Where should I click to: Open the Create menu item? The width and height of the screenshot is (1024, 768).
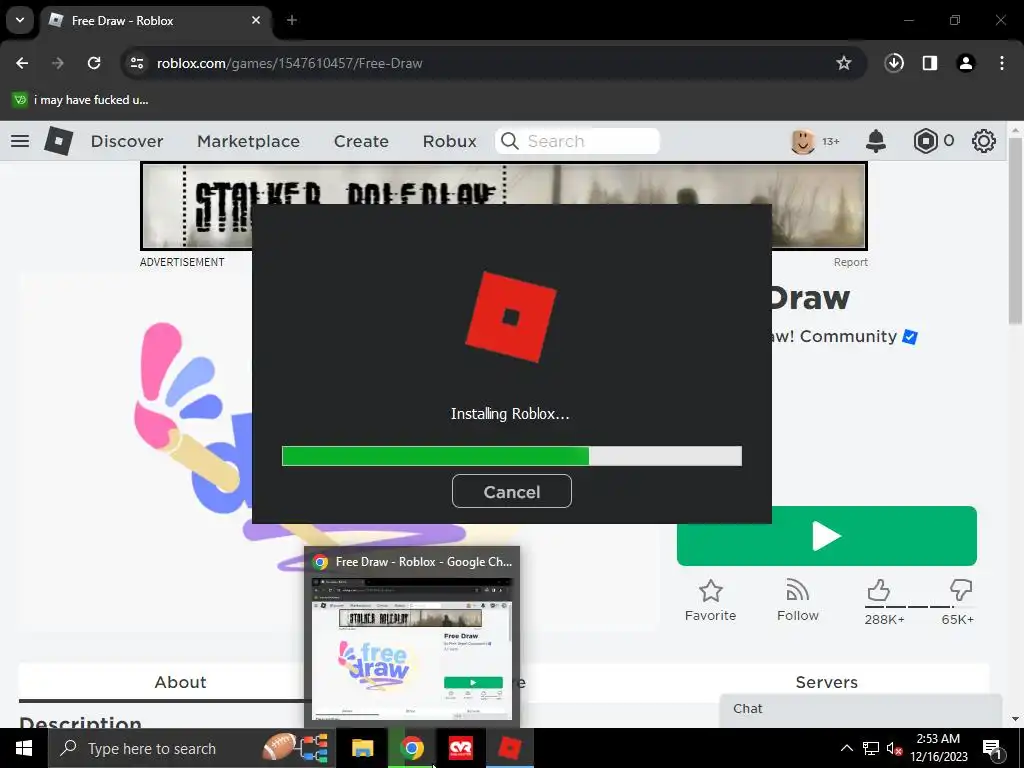(x=361, y=141)
